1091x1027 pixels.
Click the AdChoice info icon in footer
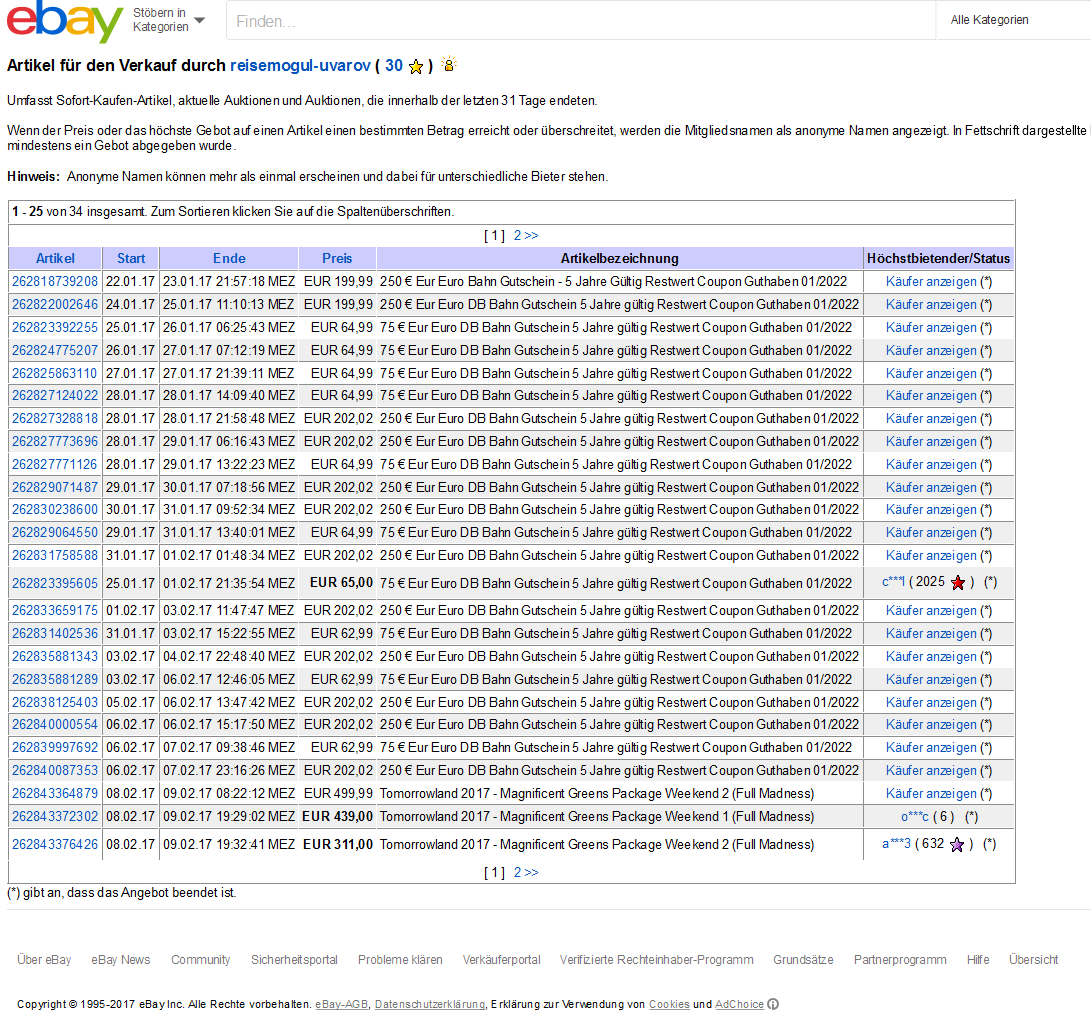coord(773,1004)
